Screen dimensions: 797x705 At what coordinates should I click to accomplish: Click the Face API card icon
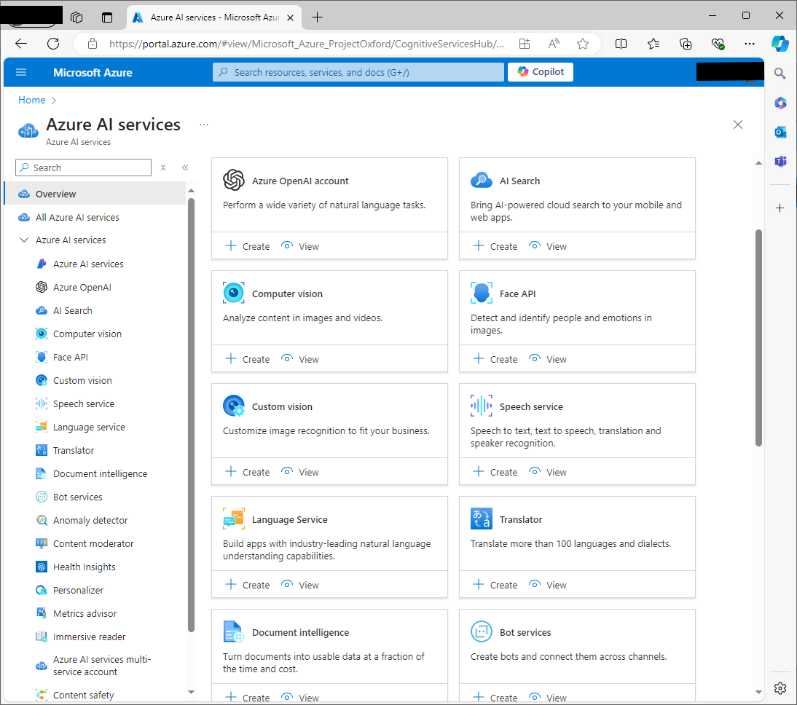tap(481, 293)
